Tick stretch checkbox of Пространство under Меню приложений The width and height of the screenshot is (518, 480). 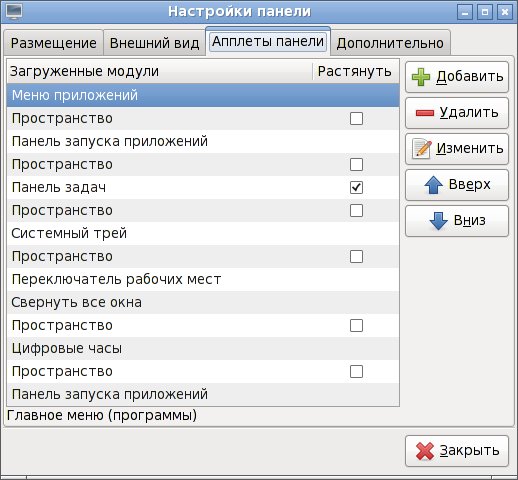click(356, 118)
